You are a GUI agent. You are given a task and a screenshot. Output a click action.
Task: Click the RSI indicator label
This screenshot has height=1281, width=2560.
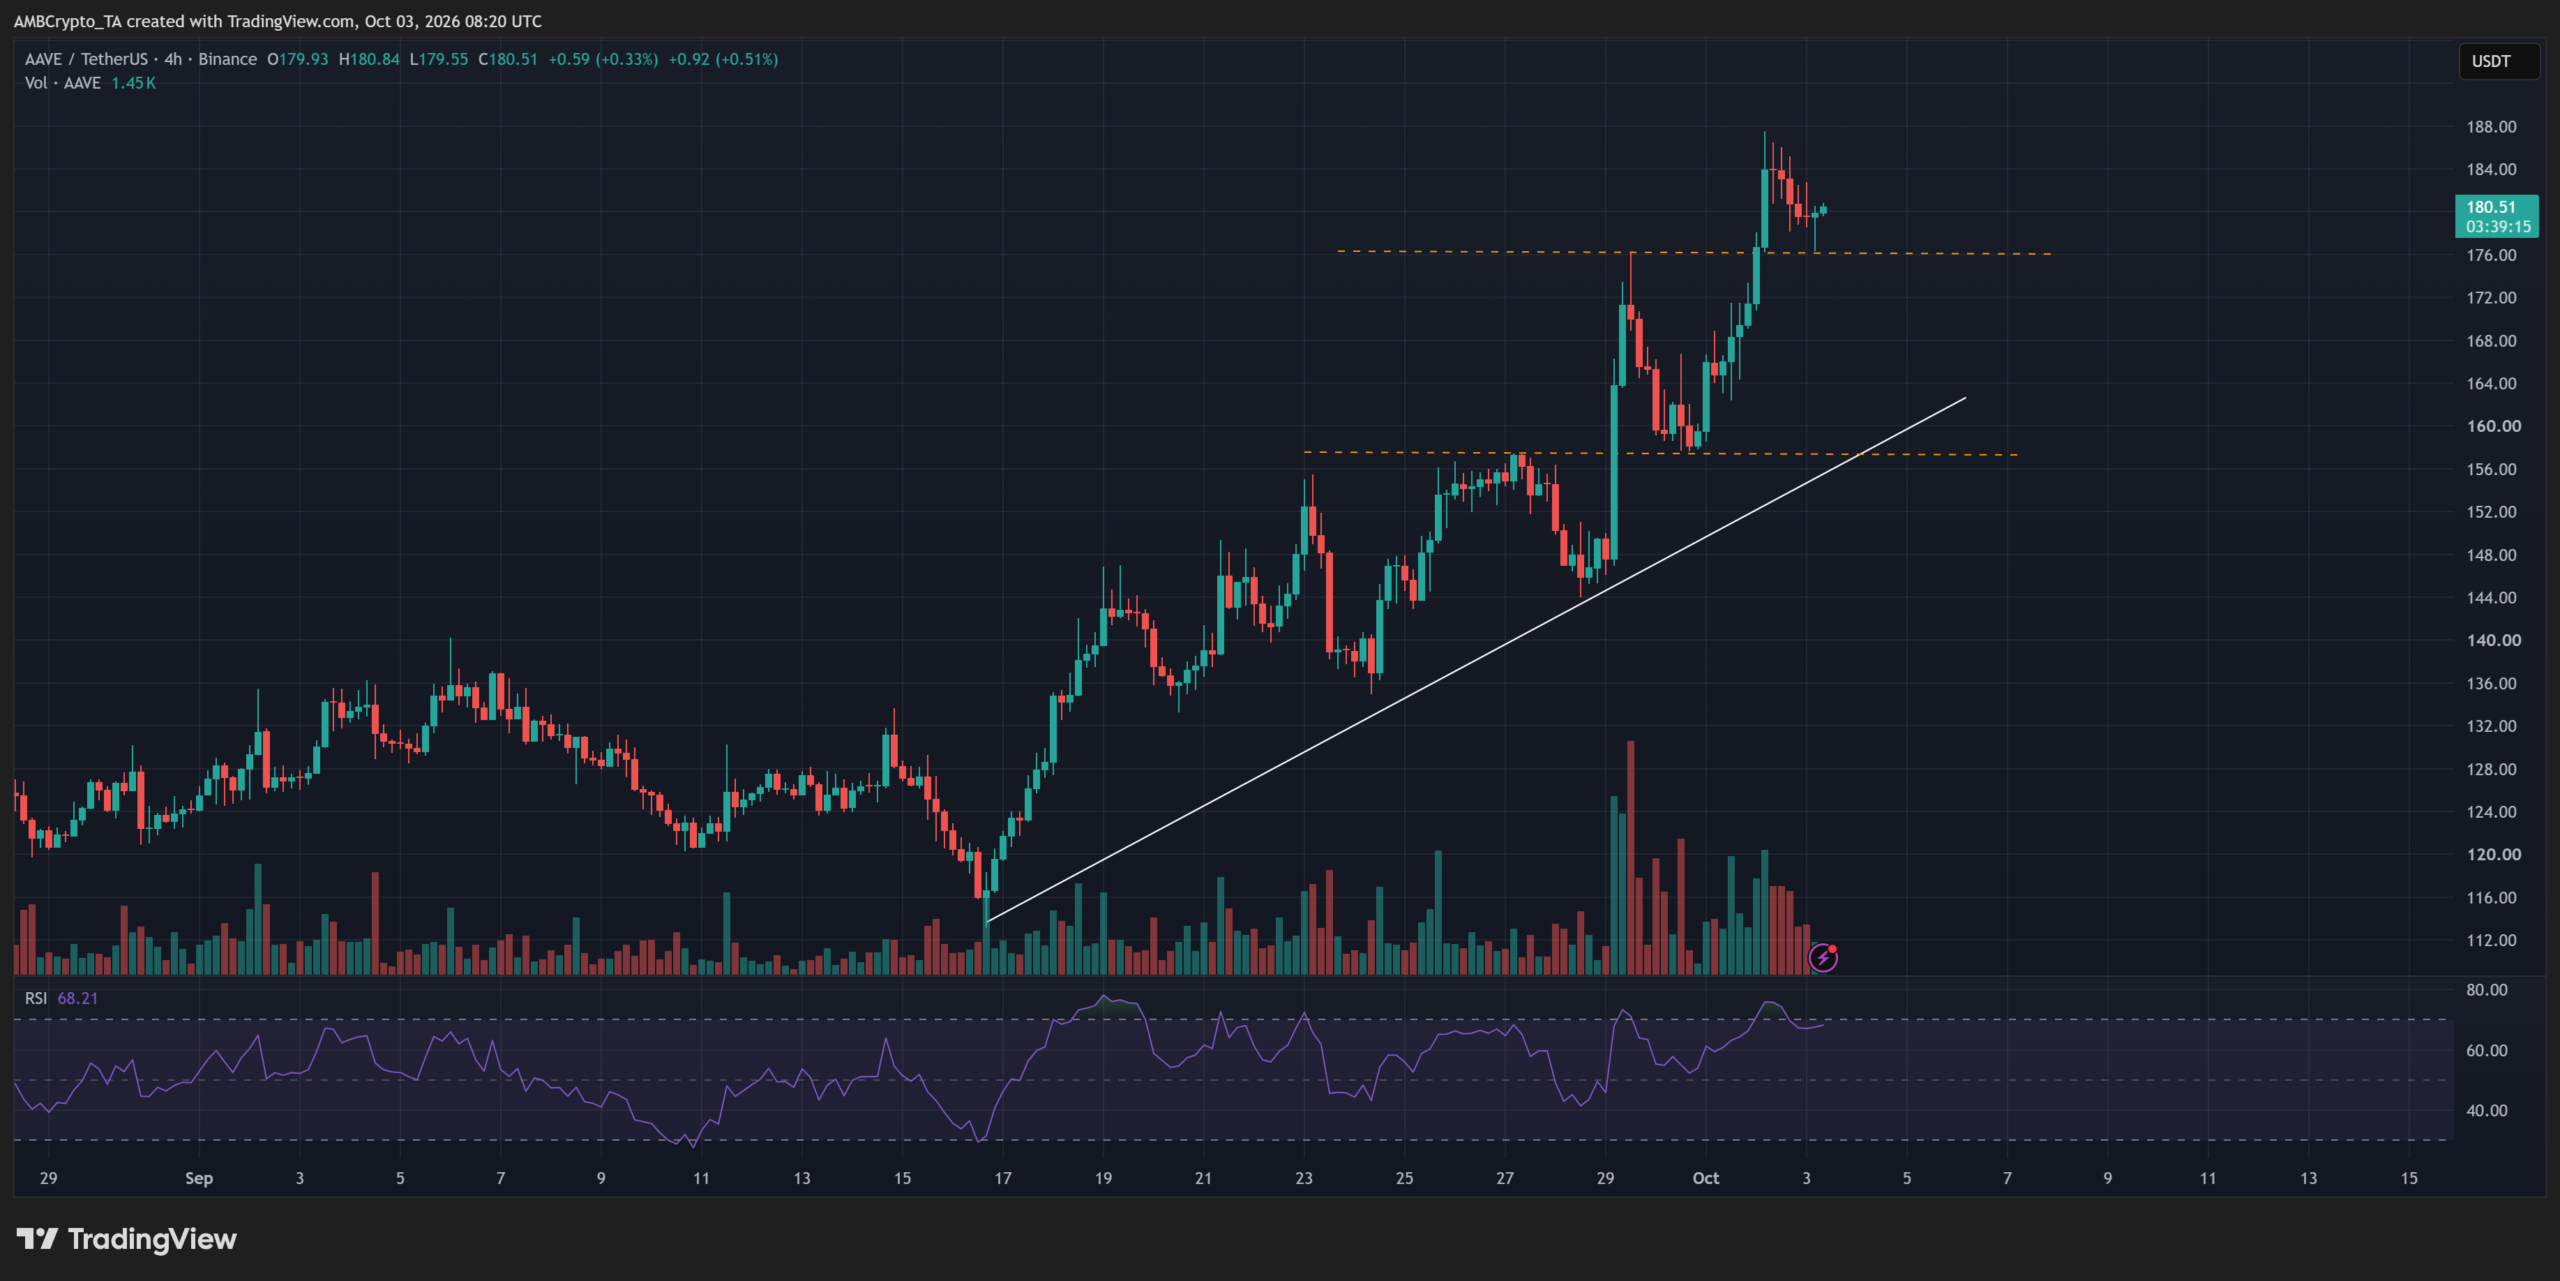click(x=35, y=998)
